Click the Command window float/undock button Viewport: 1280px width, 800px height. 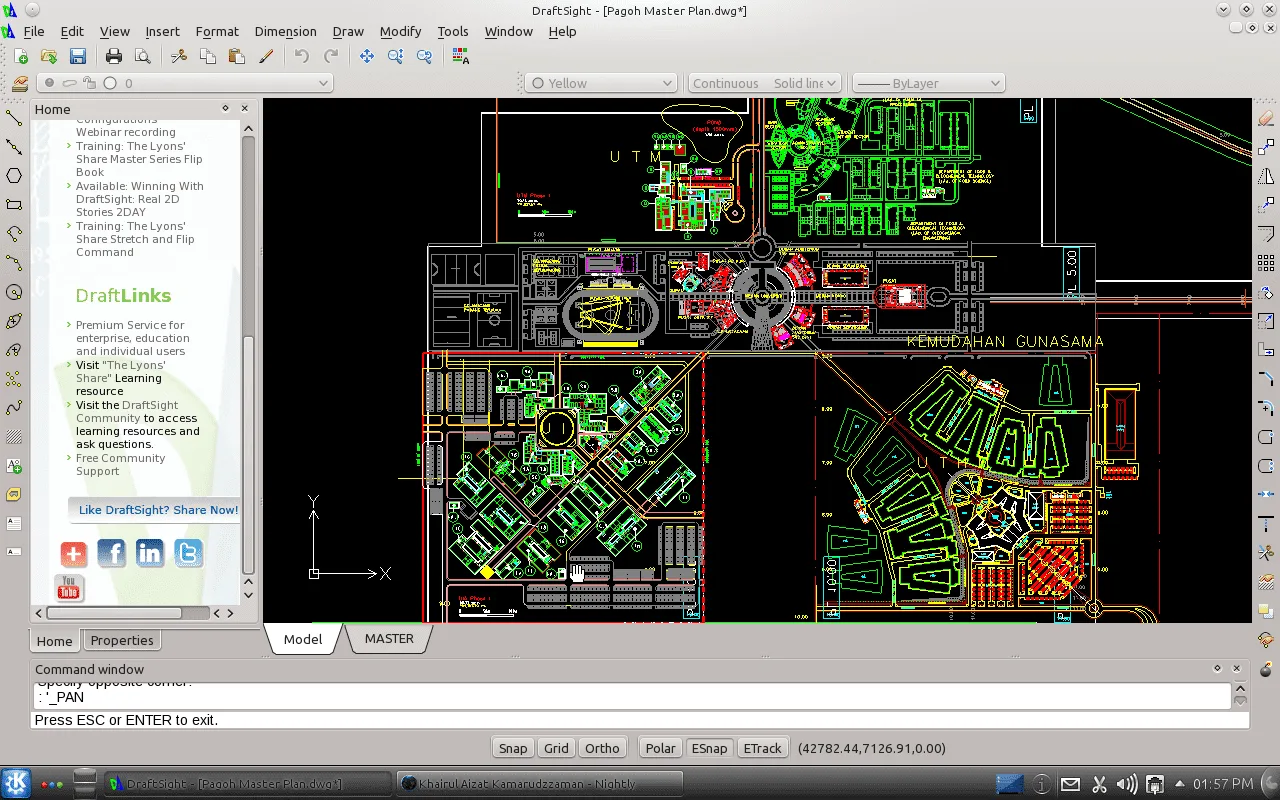pyautogui.click(x=1217, y=669)
